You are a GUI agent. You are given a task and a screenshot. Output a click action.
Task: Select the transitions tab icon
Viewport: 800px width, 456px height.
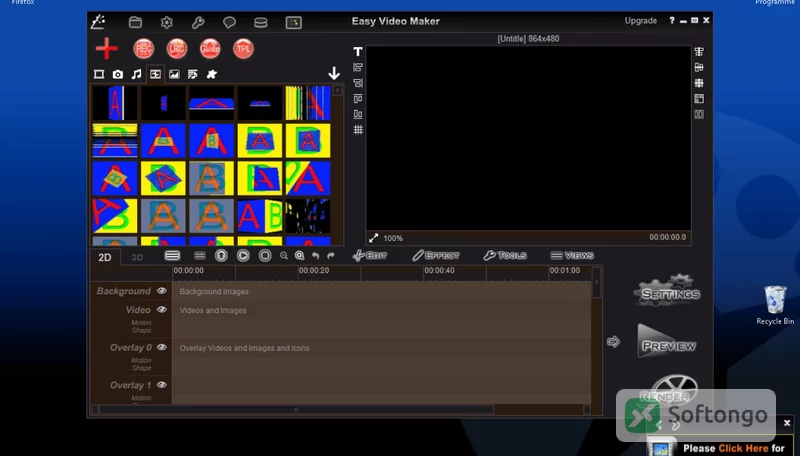[x=155, y=74]
